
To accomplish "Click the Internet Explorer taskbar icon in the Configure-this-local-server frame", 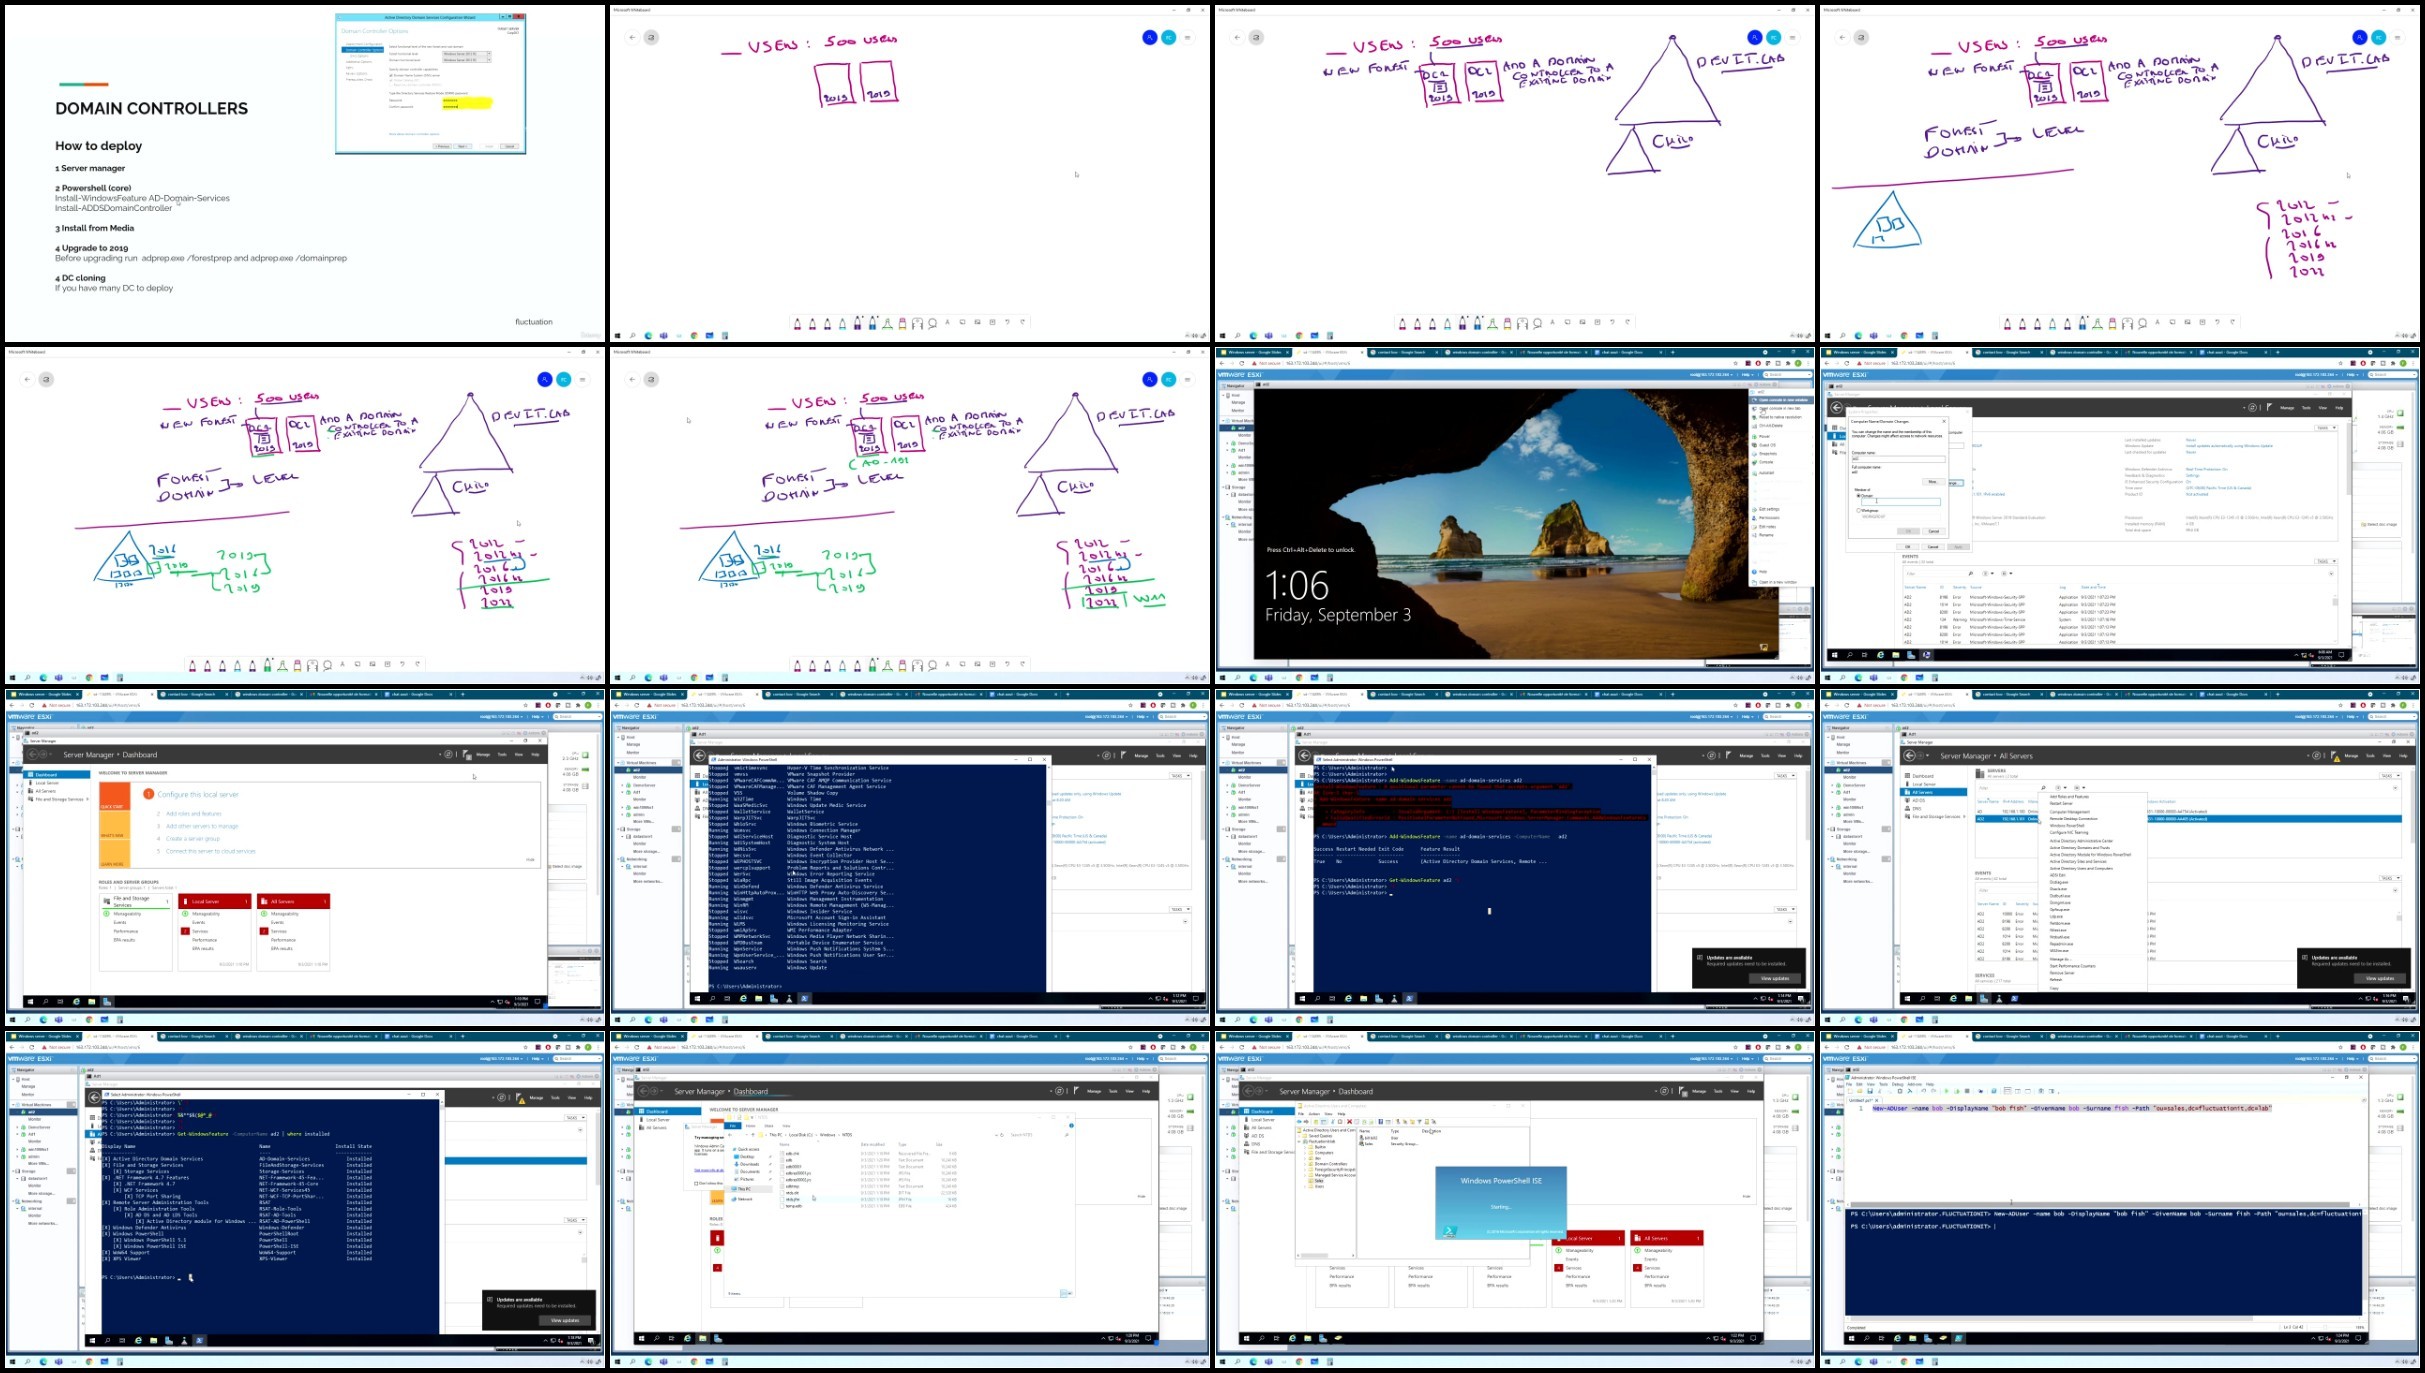I will (76, 1001).
